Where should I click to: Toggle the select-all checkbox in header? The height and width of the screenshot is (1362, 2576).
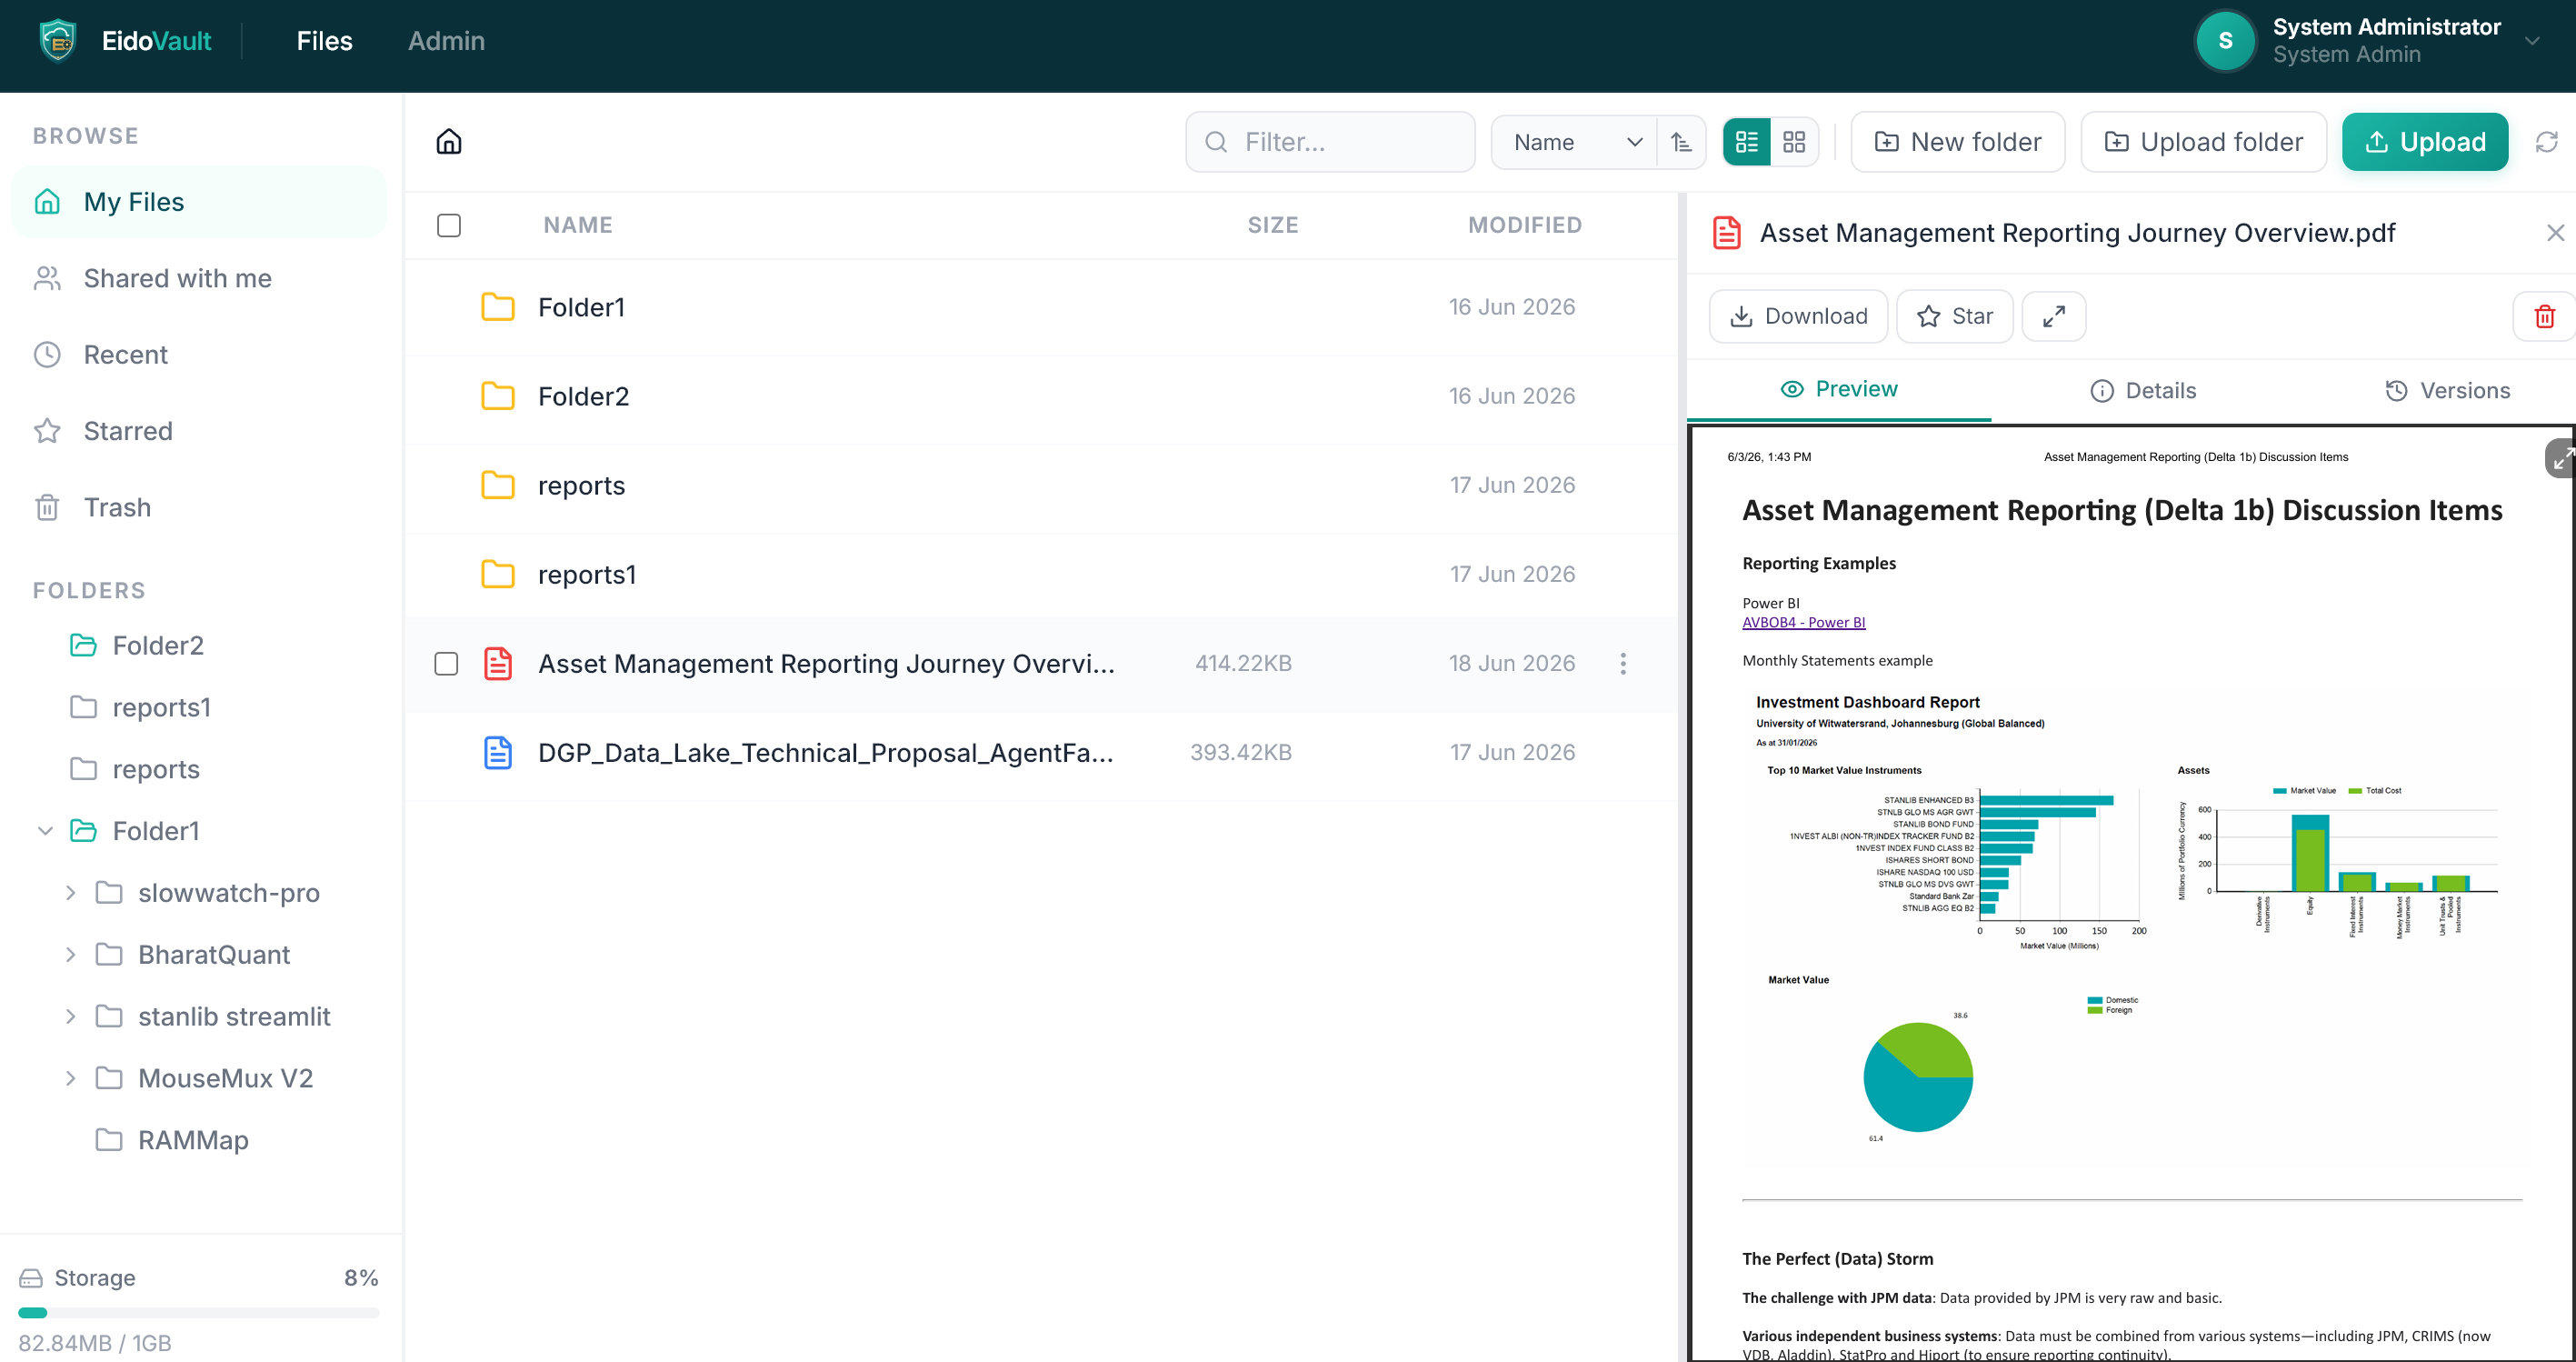tap(449, 225)
